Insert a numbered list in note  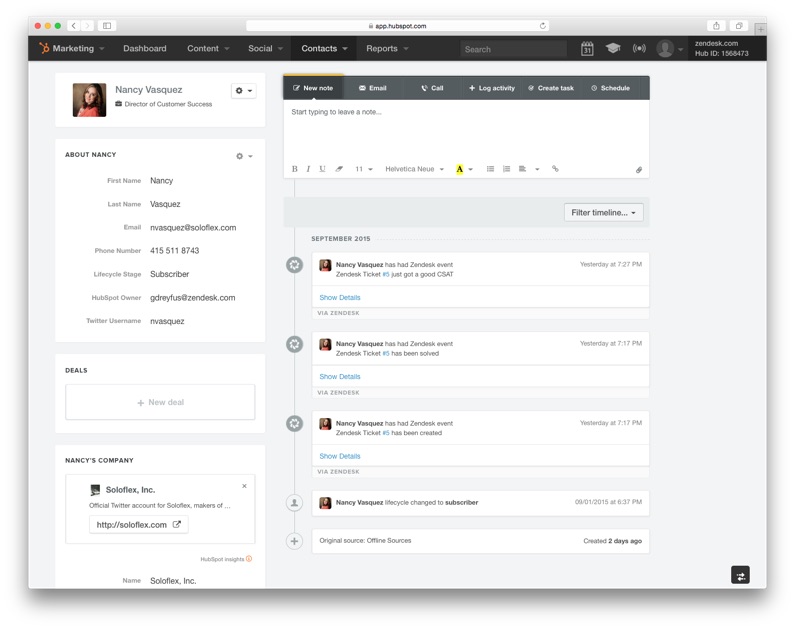506,169
